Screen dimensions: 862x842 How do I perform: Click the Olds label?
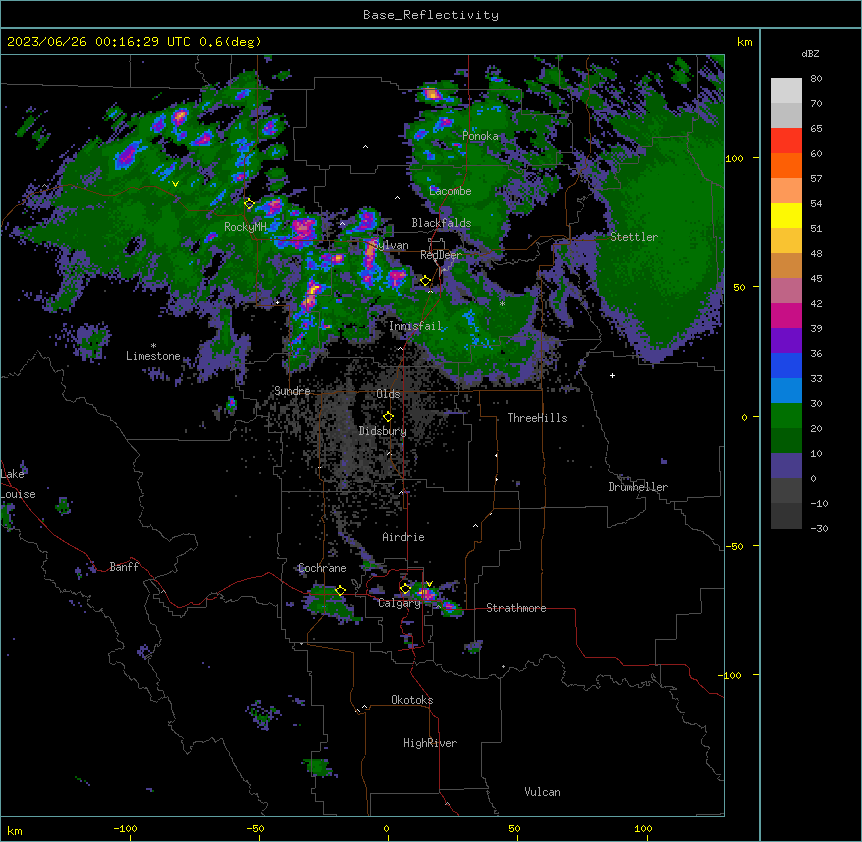point(388,394)
